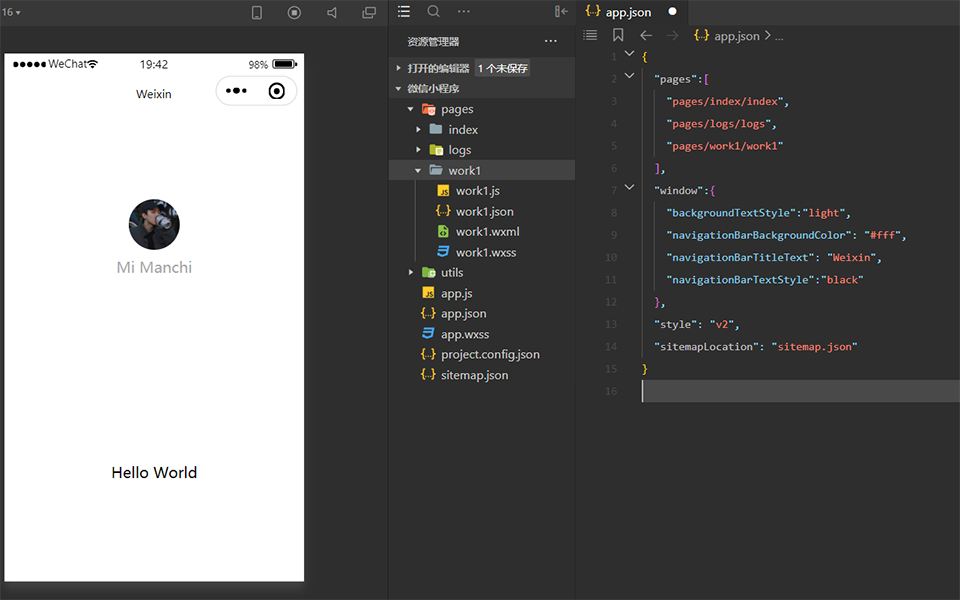Click the "sitemap.json" value in code
960x600 pixels.
[x=814, y=347]
